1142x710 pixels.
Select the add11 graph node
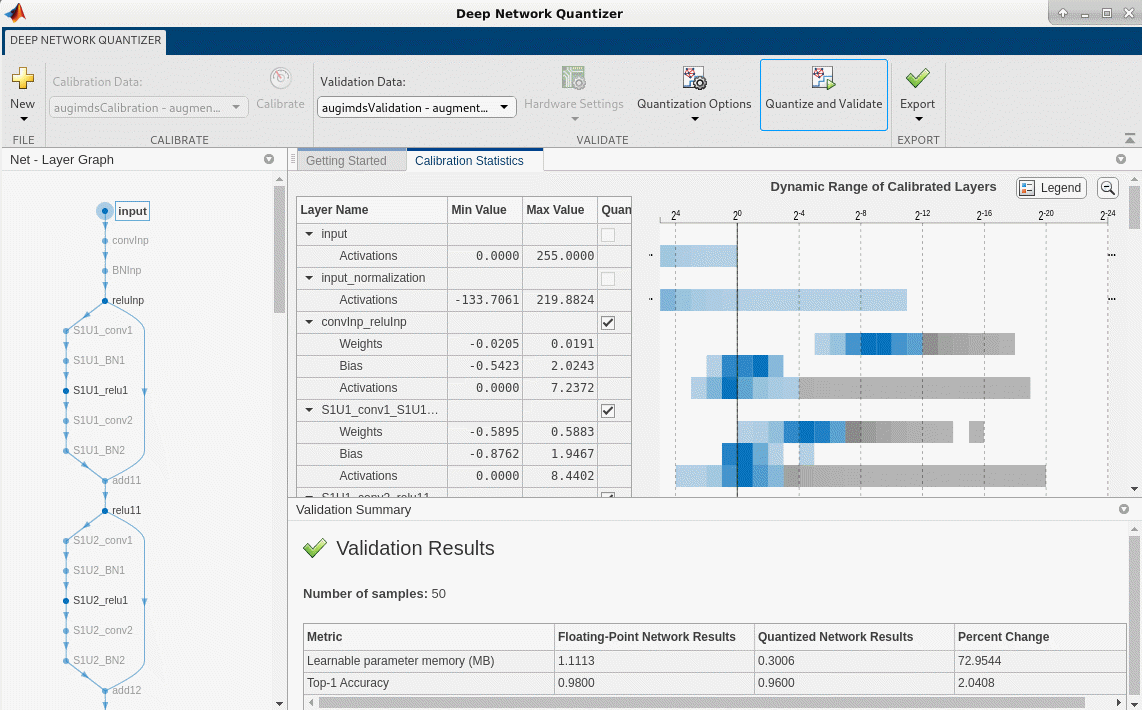[105, 481]
